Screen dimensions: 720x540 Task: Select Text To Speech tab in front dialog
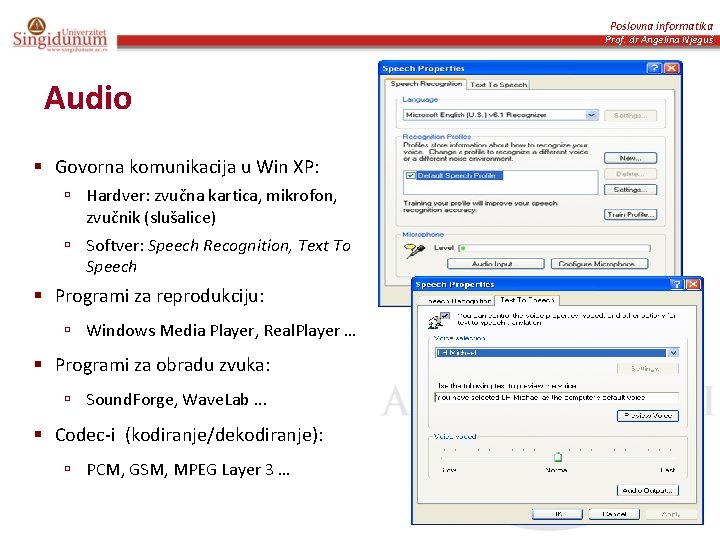527,300
